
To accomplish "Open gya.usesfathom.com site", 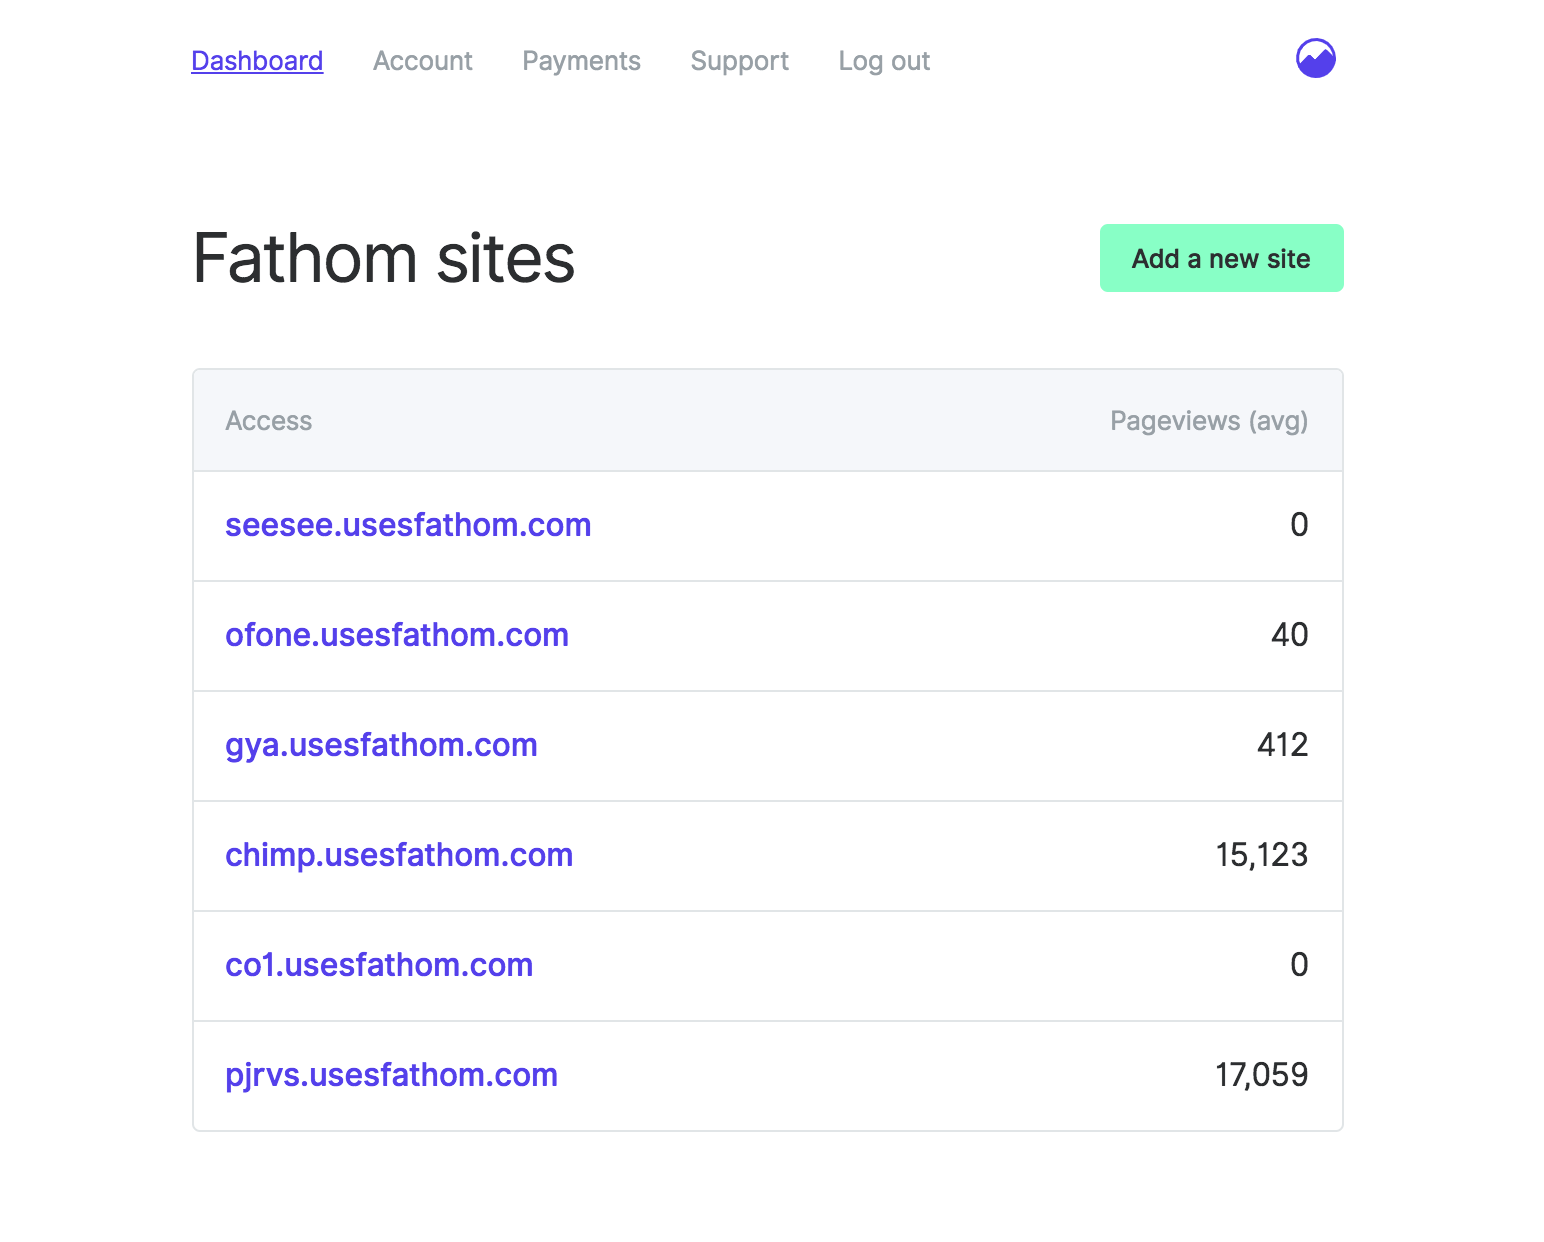I will (x=381, y=745).
